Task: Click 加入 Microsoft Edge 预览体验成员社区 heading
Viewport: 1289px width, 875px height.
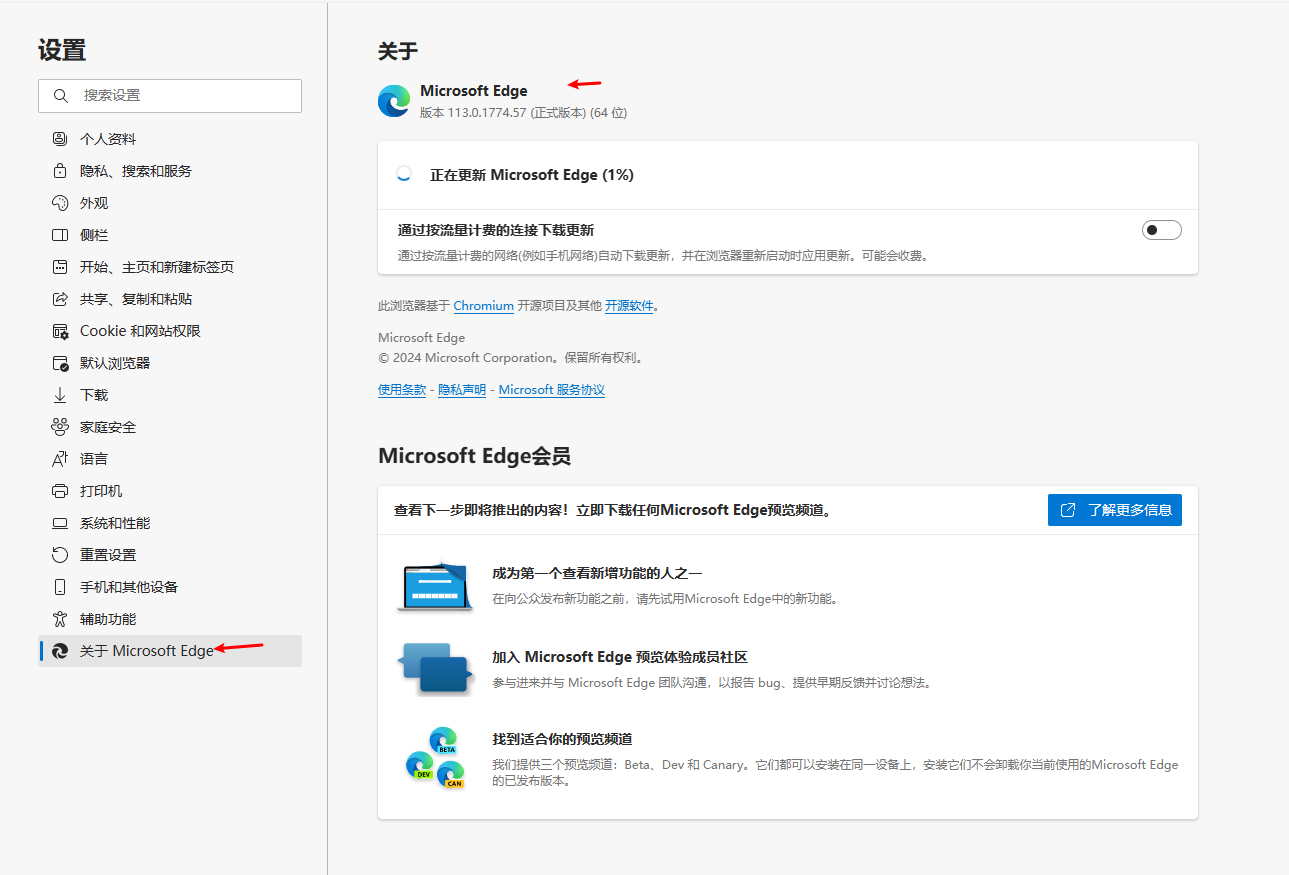Action: tap(620, 657)
